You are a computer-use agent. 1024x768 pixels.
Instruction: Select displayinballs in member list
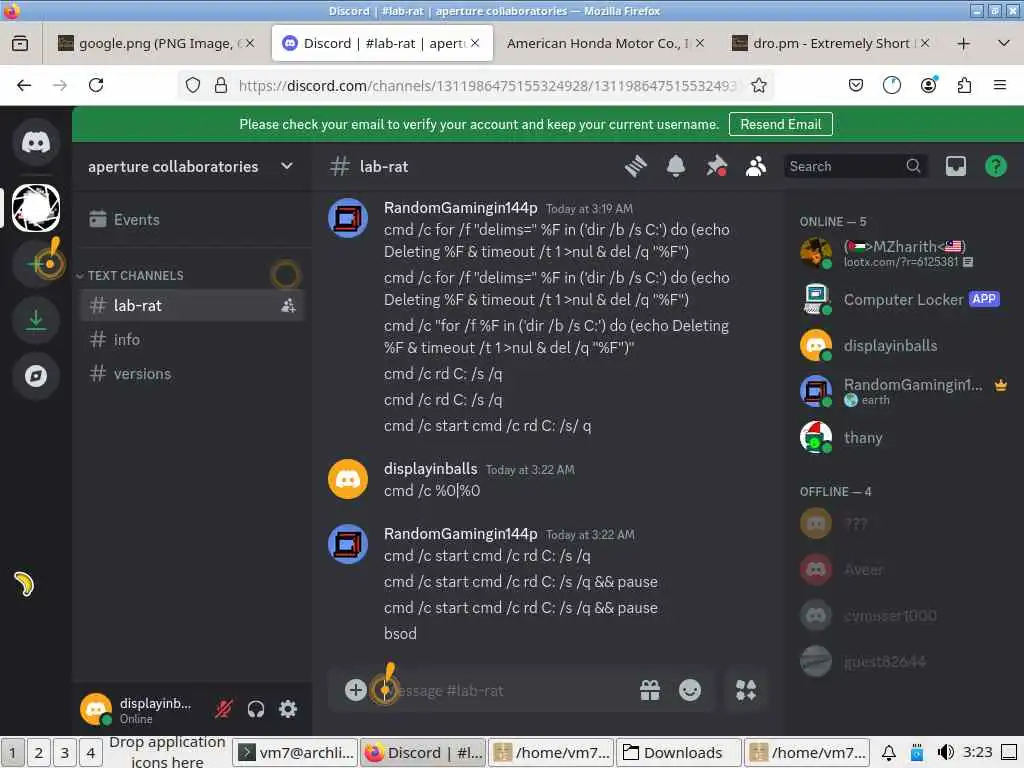point(904,345)
